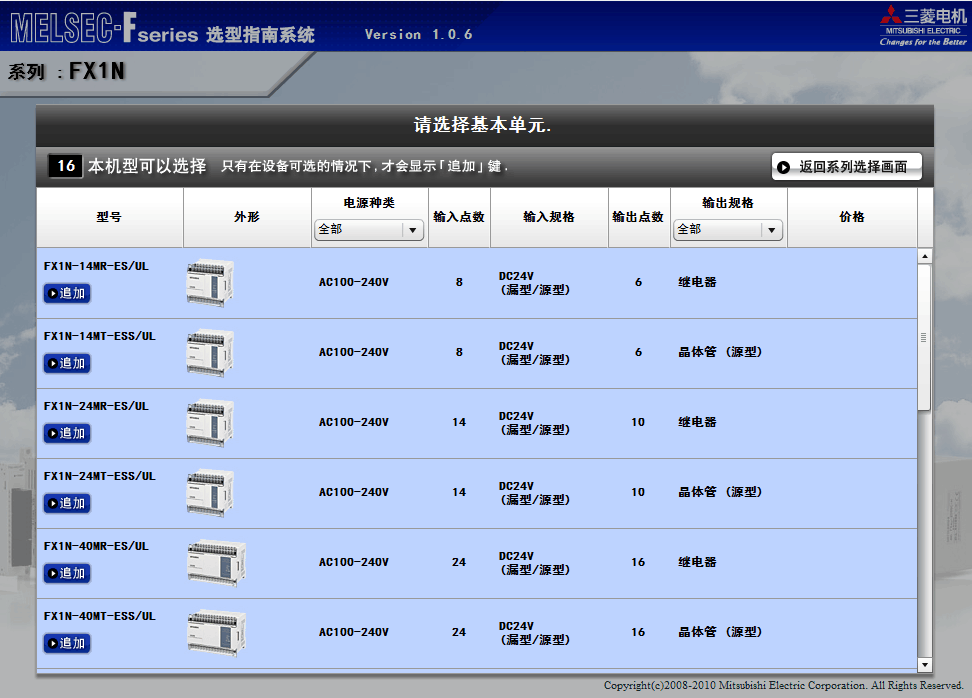
Task: Click the 输出点数 column header
Action: (638, 217)
